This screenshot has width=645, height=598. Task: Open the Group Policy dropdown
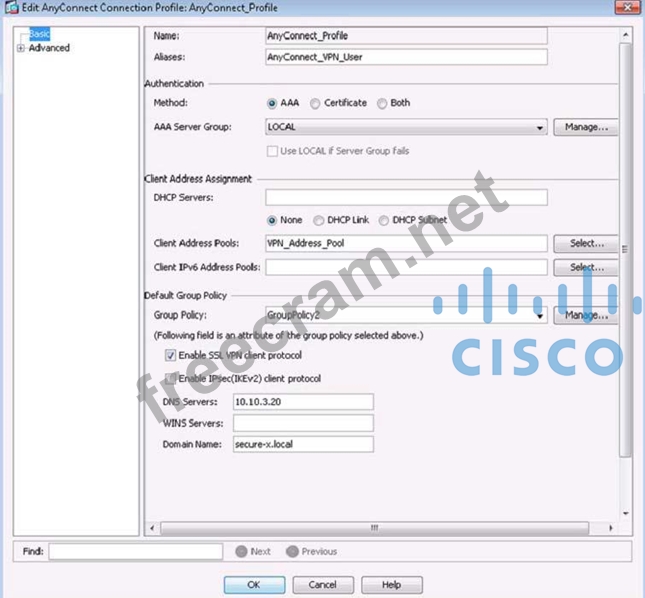click(x=541, y=315)
